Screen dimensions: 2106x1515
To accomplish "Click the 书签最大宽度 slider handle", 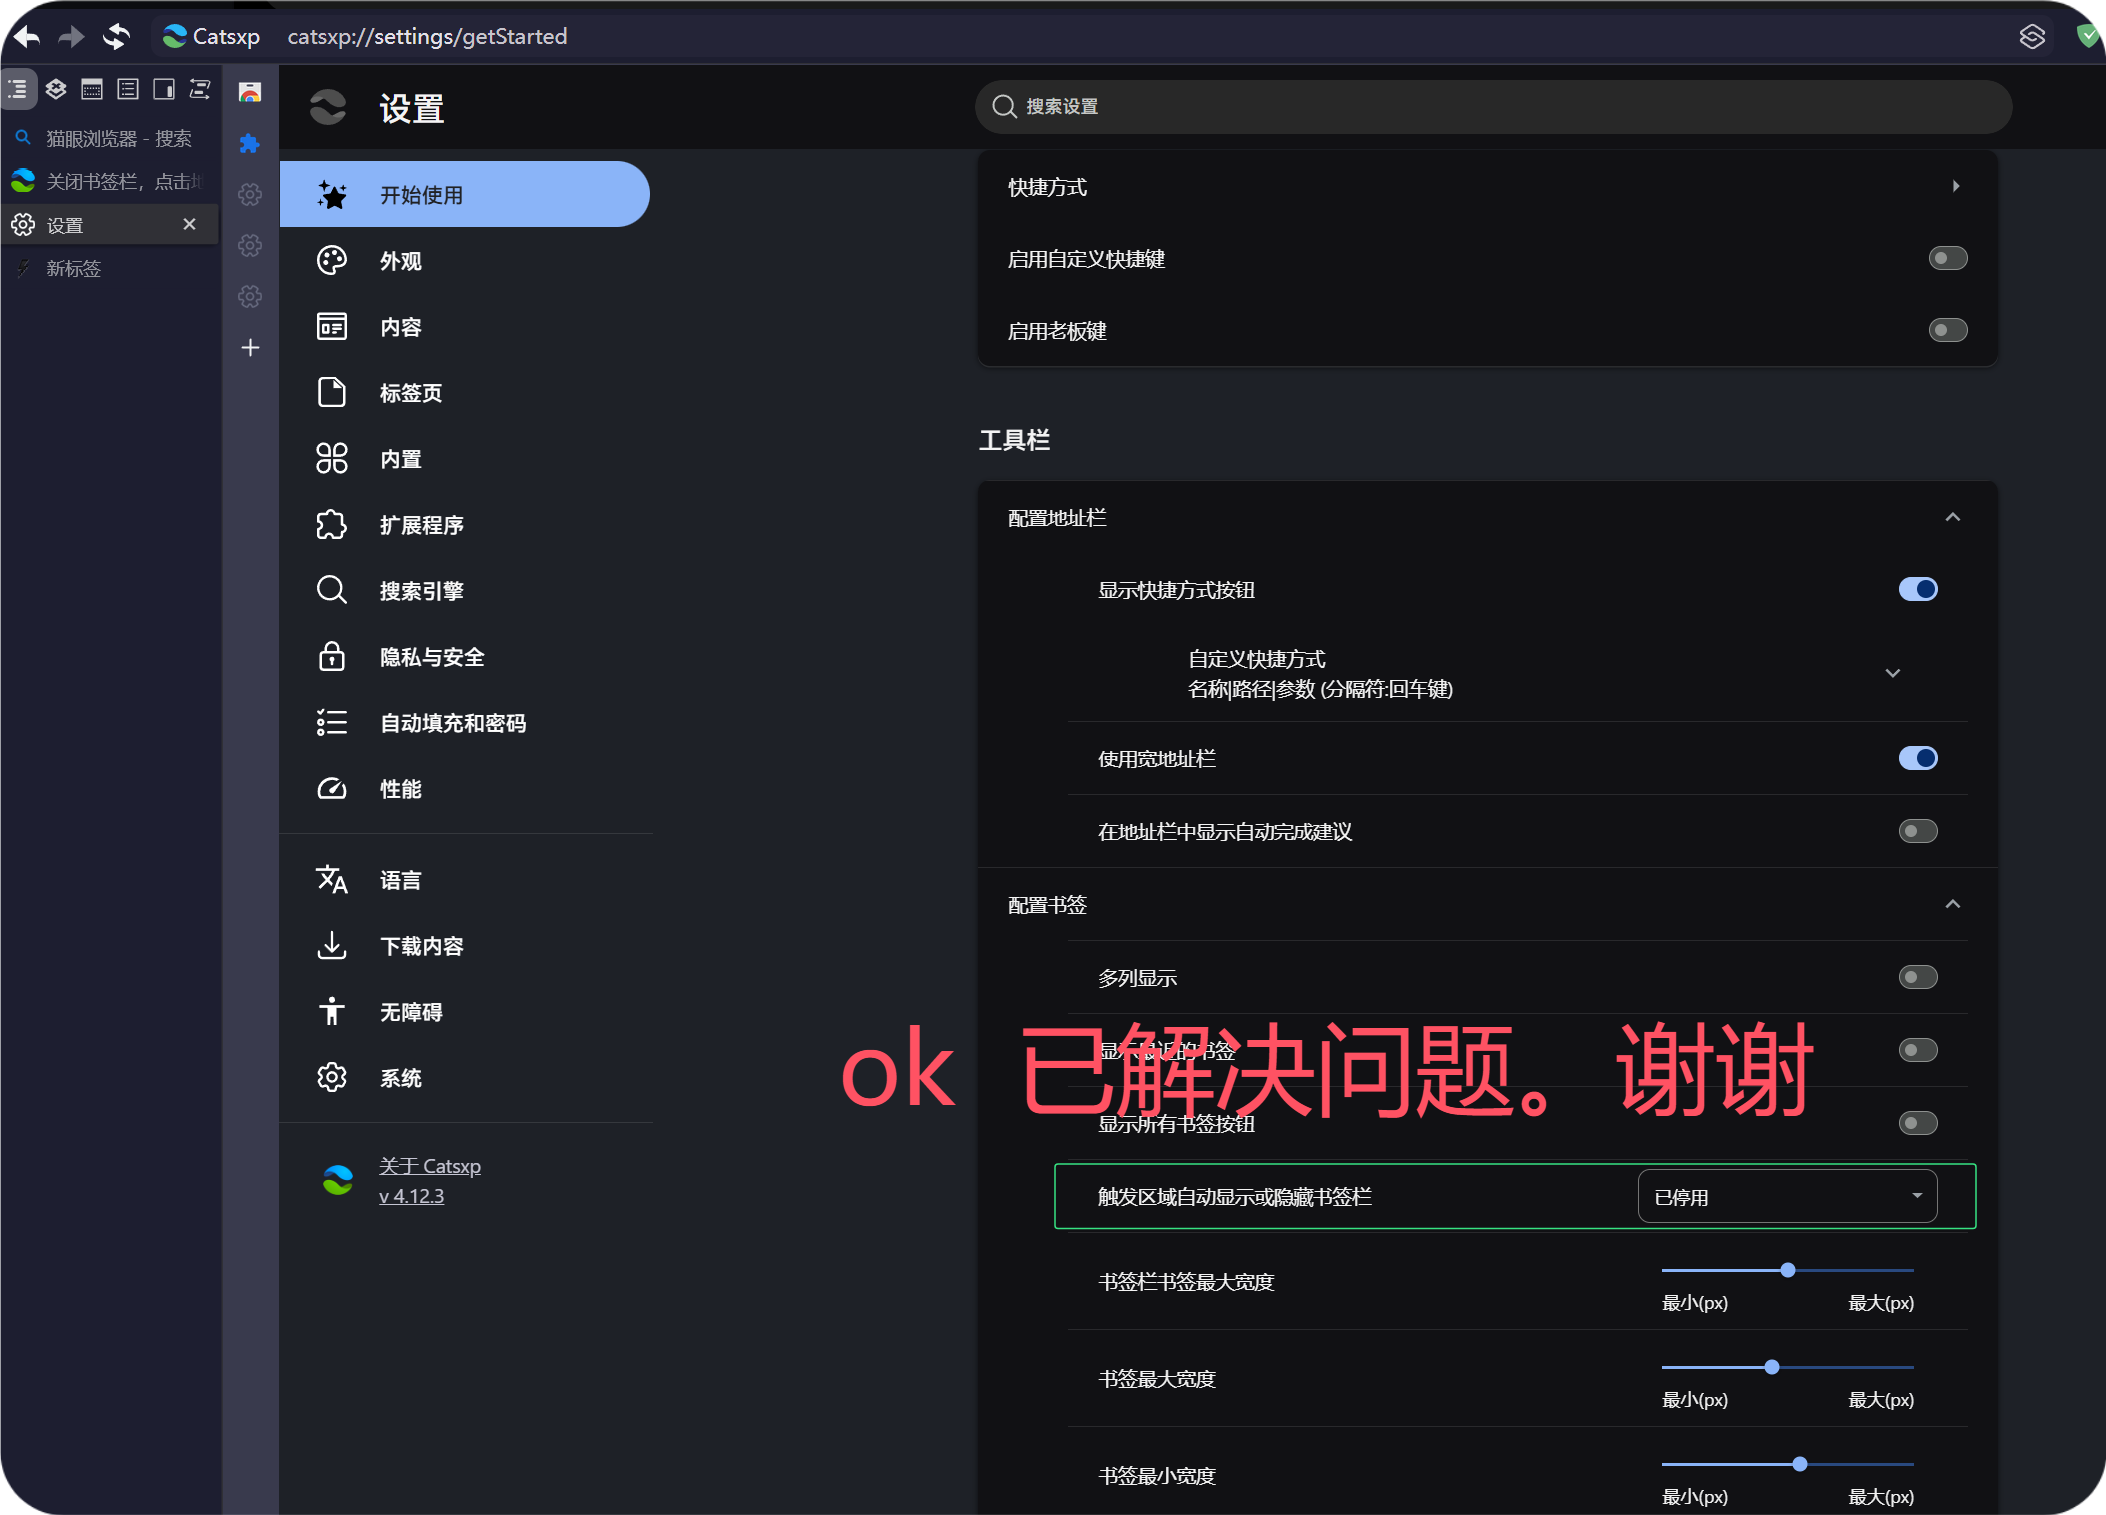I will pyautogui.click(x=1772, y=1367).
